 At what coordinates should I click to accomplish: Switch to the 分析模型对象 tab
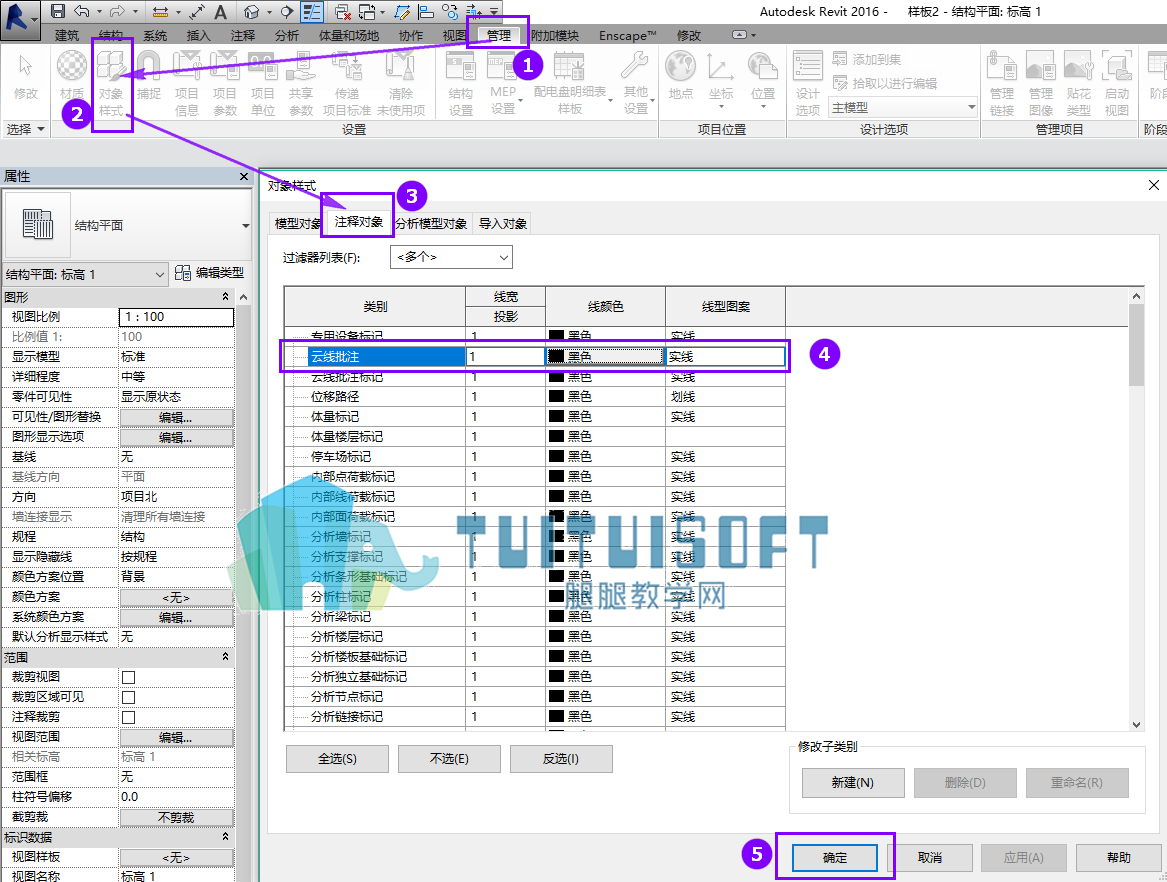click(432, 223)
